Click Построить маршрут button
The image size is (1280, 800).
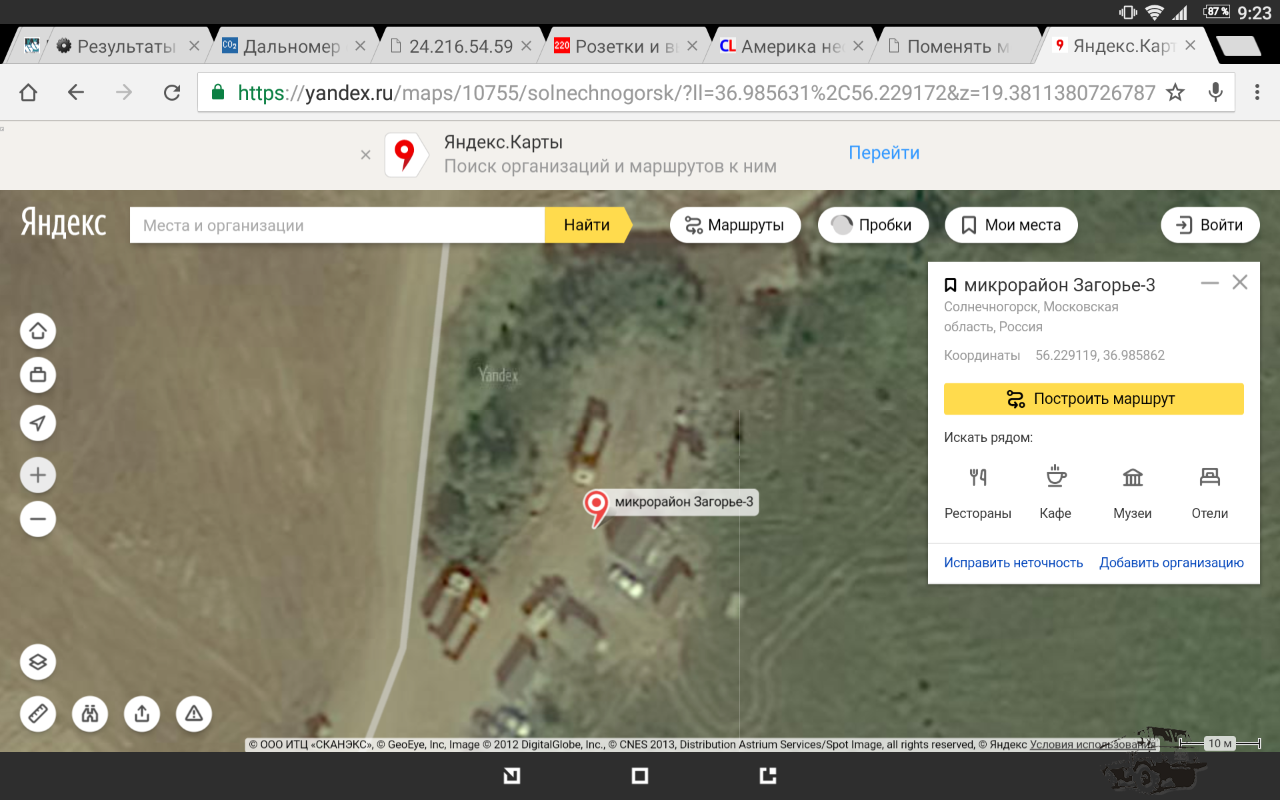click(x=1094, y=399)
